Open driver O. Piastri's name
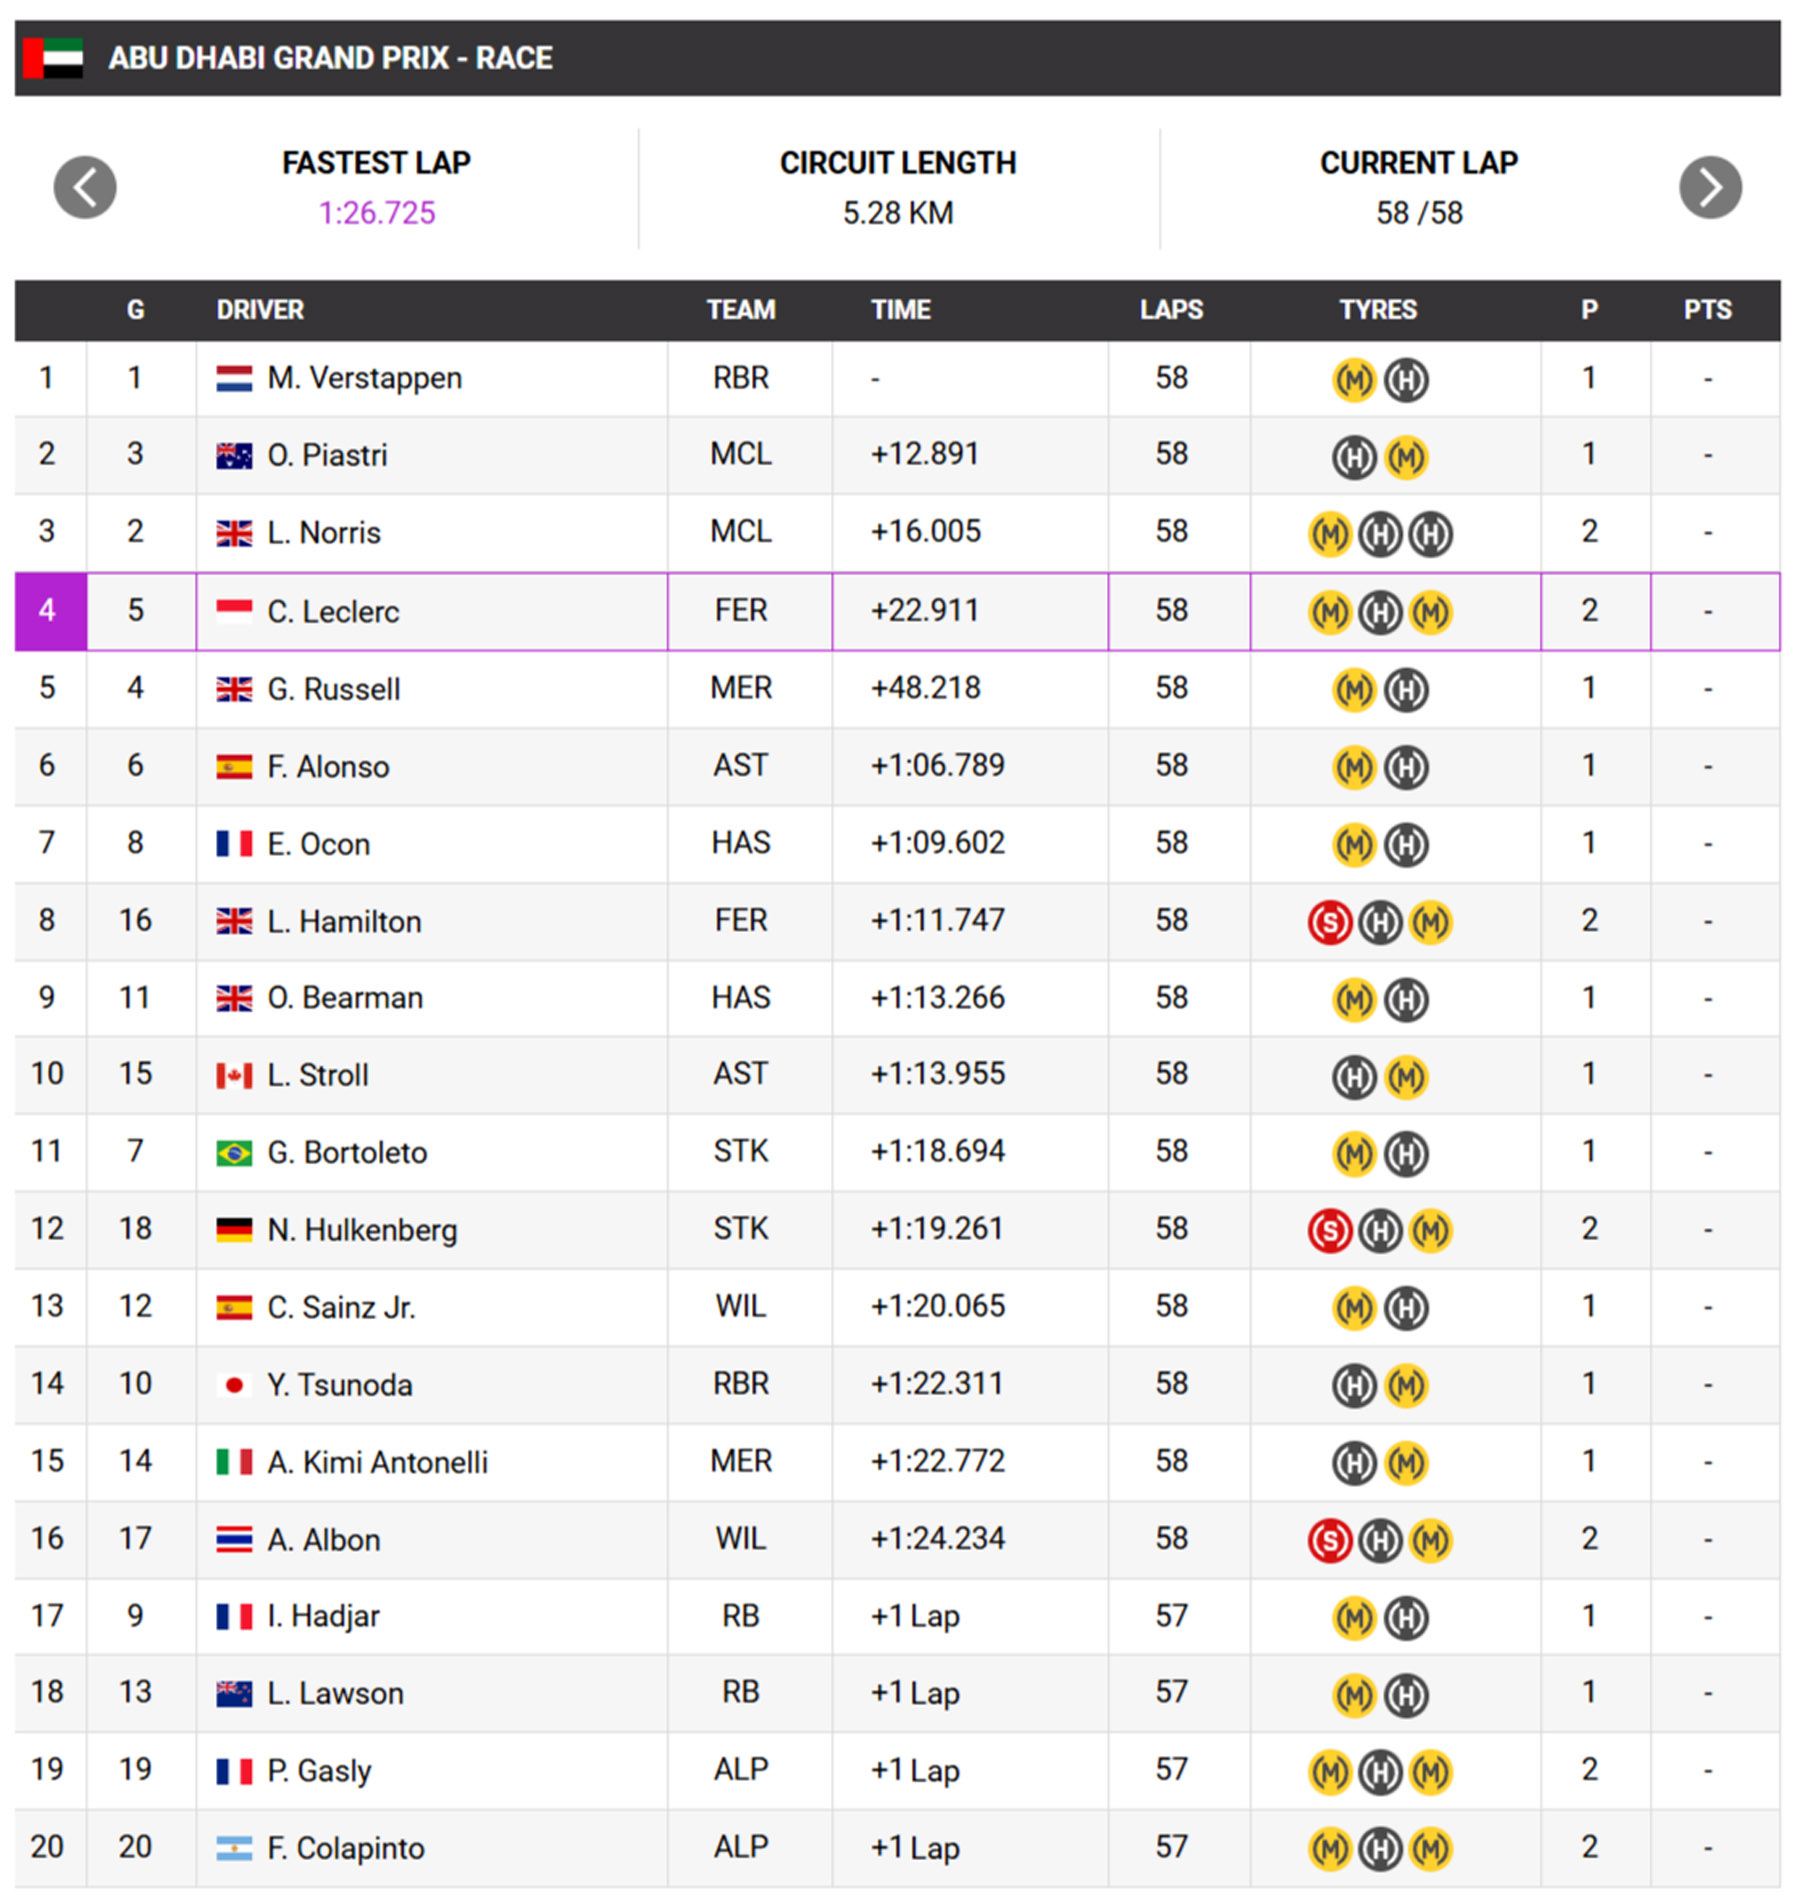The width and height of the screenshot is (1800, 1900). point(327,456)
